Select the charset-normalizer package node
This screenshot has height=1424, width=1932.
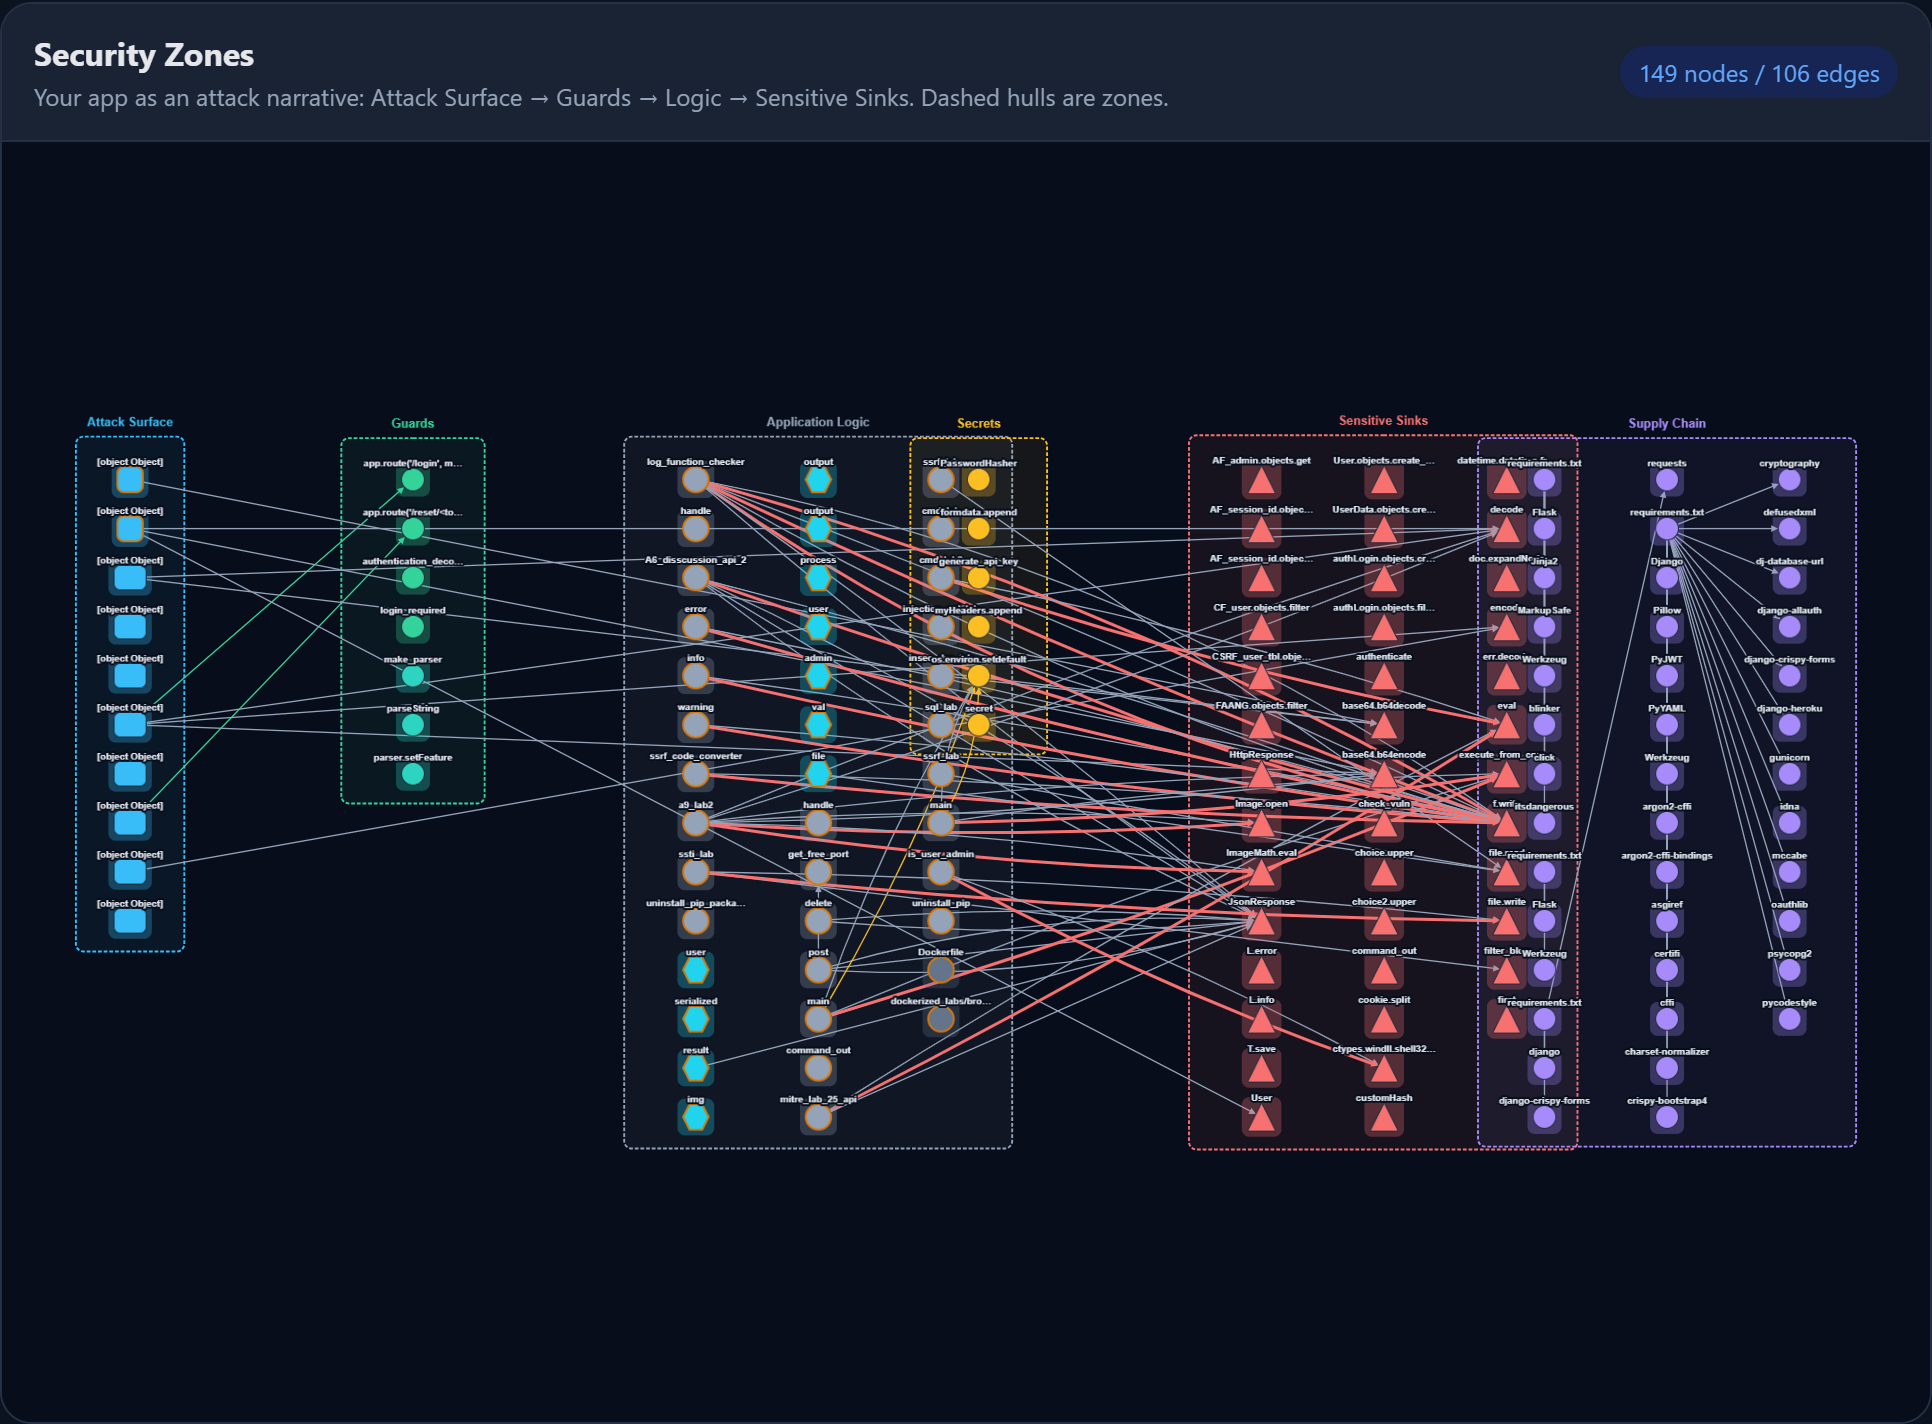pyautogui.click(x=1667, y=1068)
